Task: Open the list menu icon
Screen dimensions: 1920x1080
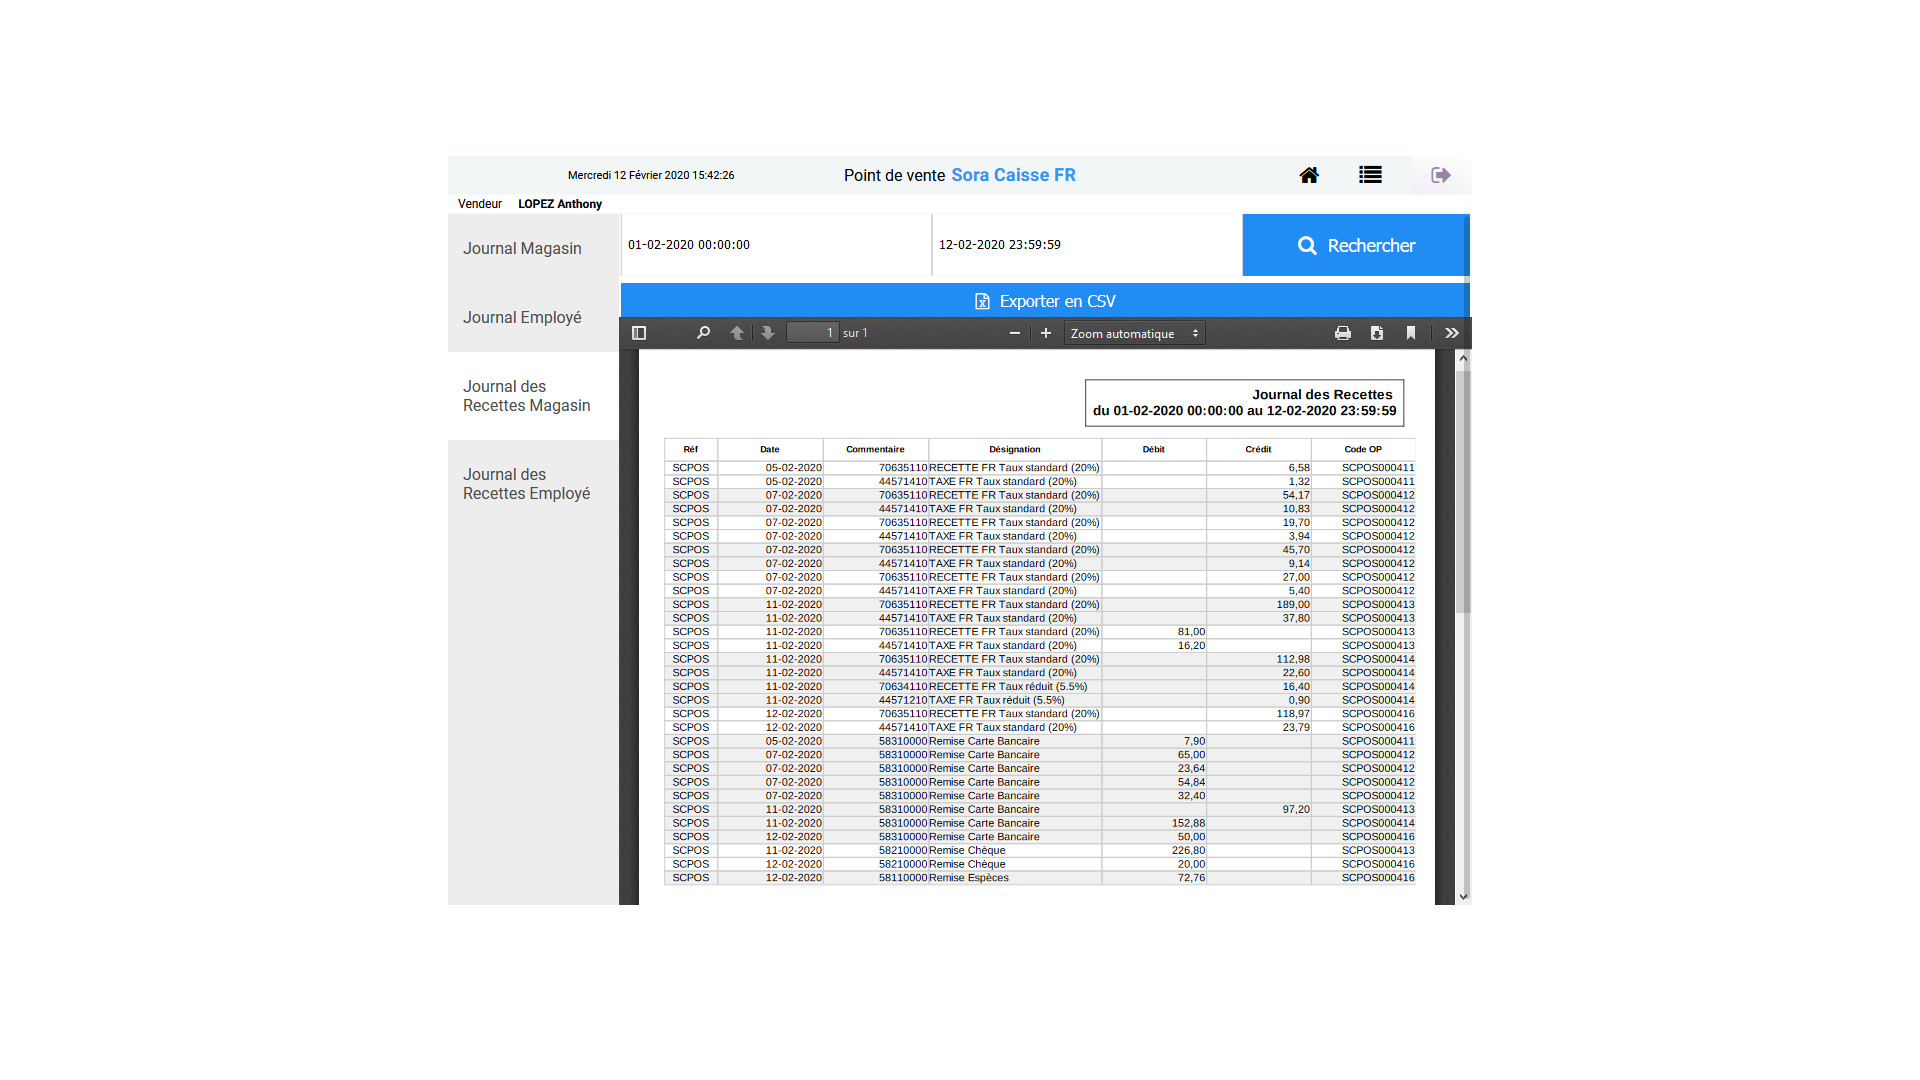Action: (x=1370, y=175)
